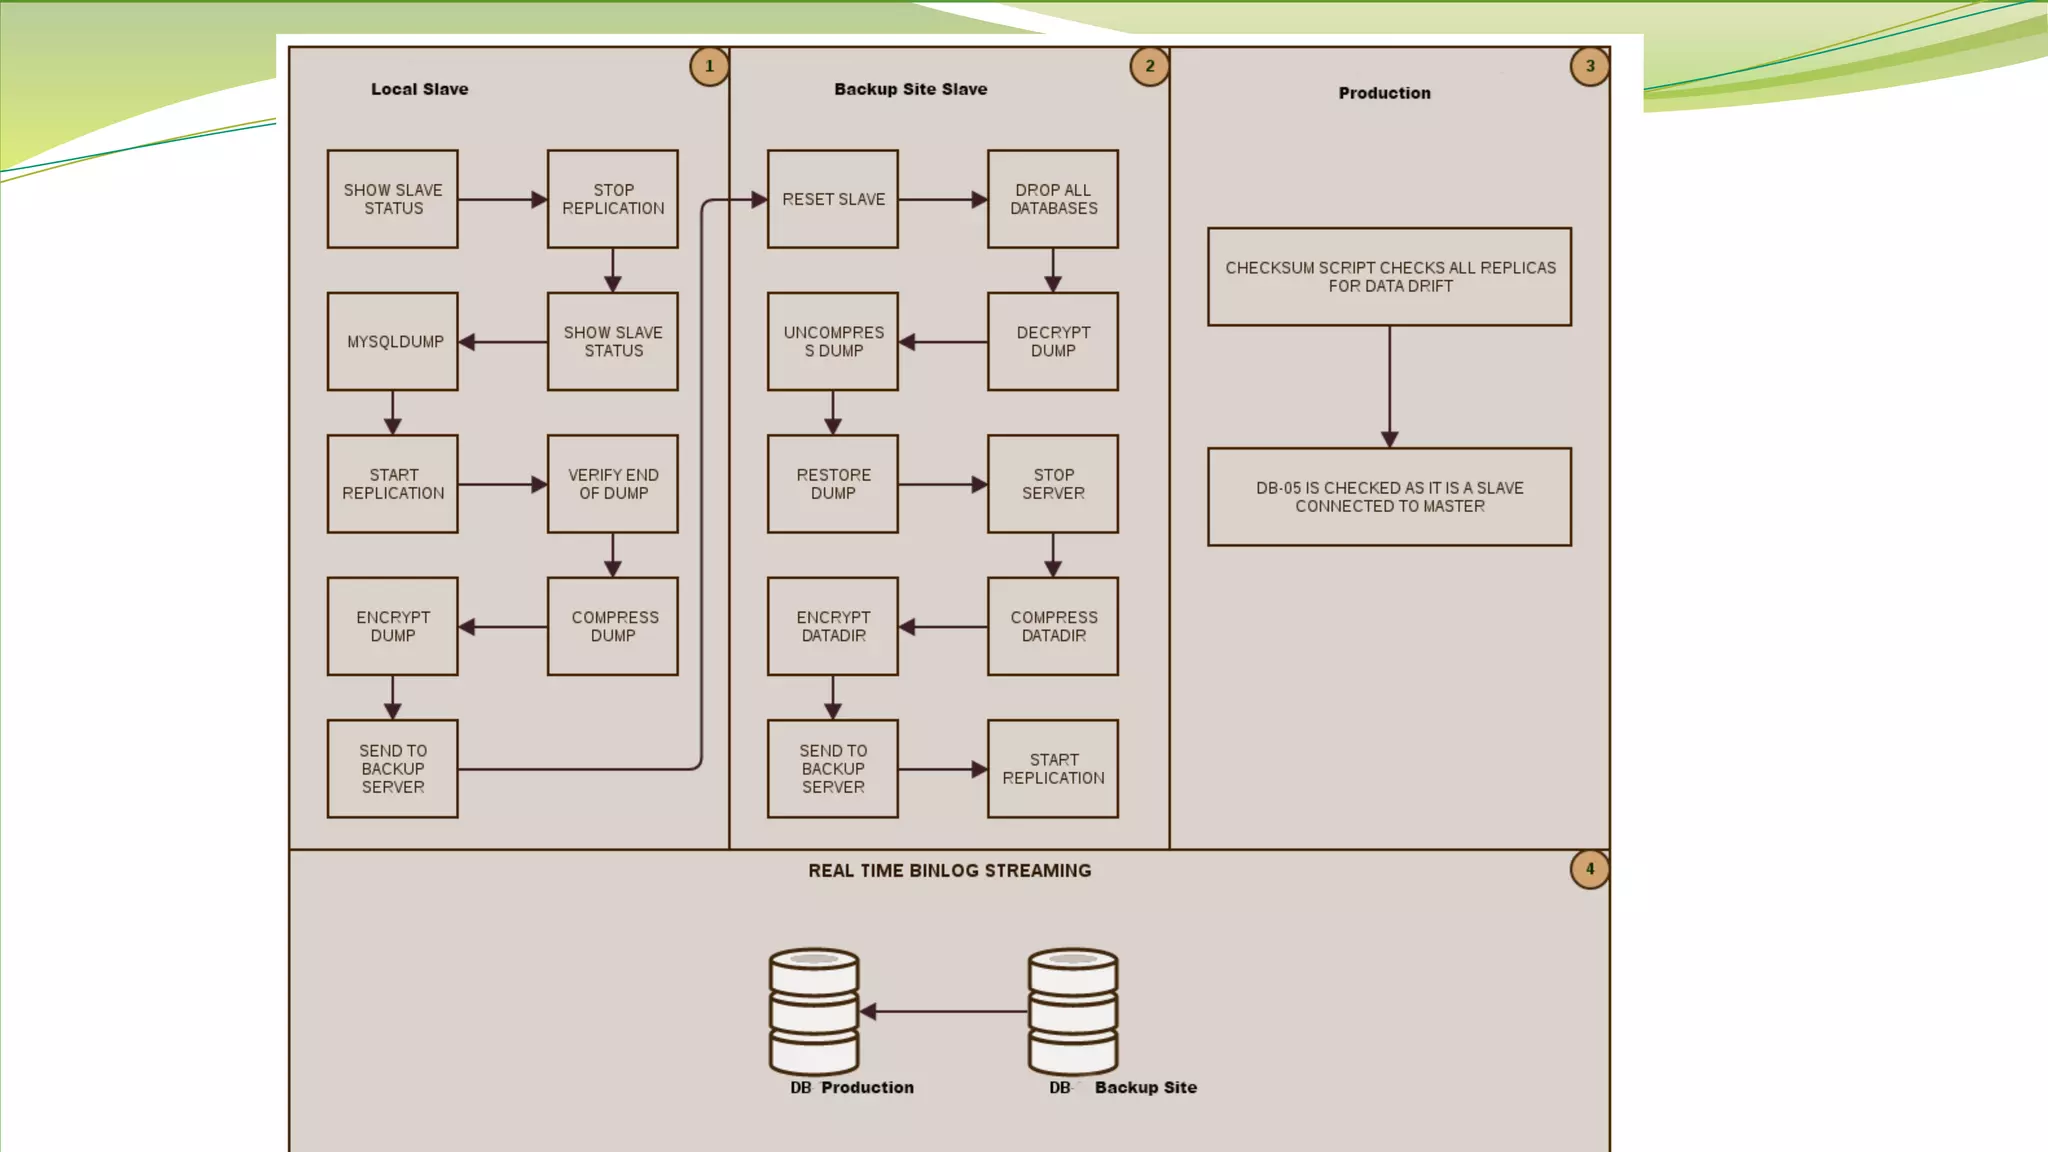Click the circled number 2 badge
This screenshot has width=2048, height=1152.
[x=1149, y=66]
